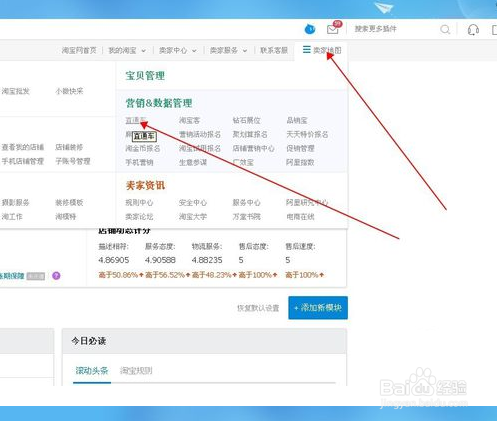Open 淘宝试用报名 link
497x421 pixels.
pyautogui.click(x=200, y=148)
